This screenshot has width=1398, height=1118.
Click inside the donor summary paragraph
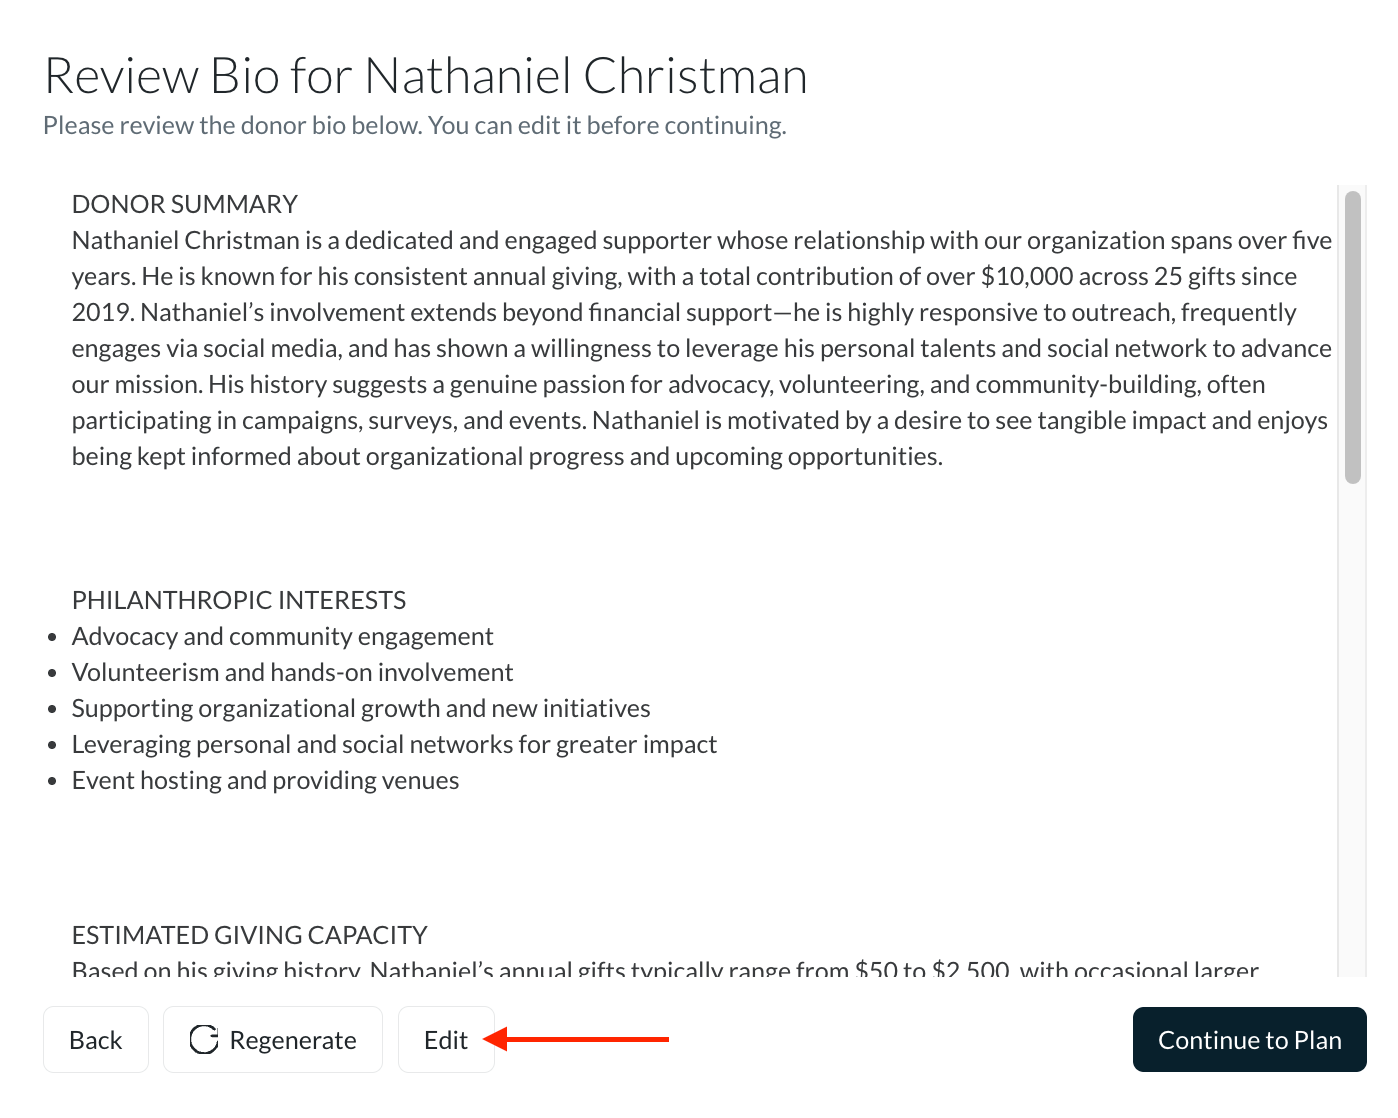pyautogui.click(x=702, y=348)
